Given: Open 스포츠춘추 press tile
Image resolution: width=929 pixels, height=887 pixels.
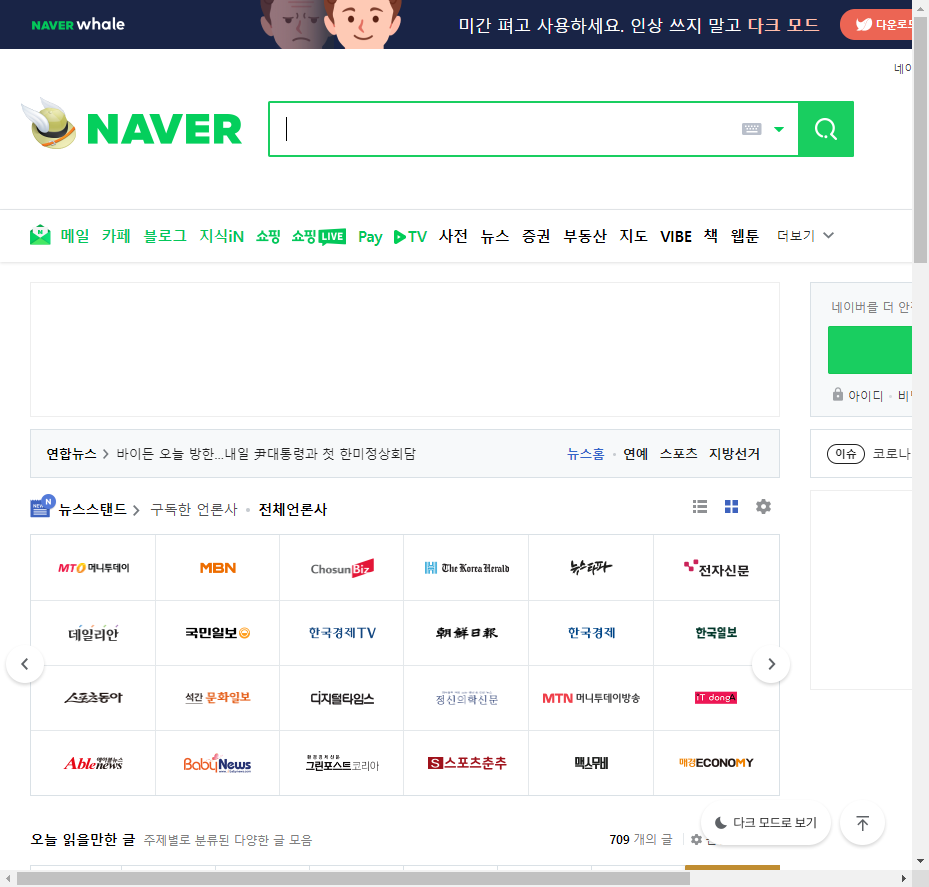Looking at the screenshot, I should [466, 763].
